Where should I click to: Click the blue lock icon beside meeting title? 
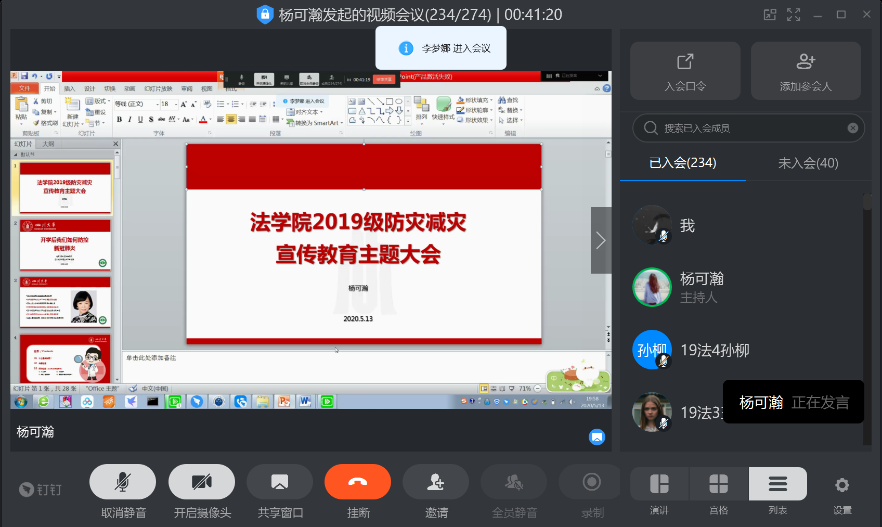[x=265, y=14]
